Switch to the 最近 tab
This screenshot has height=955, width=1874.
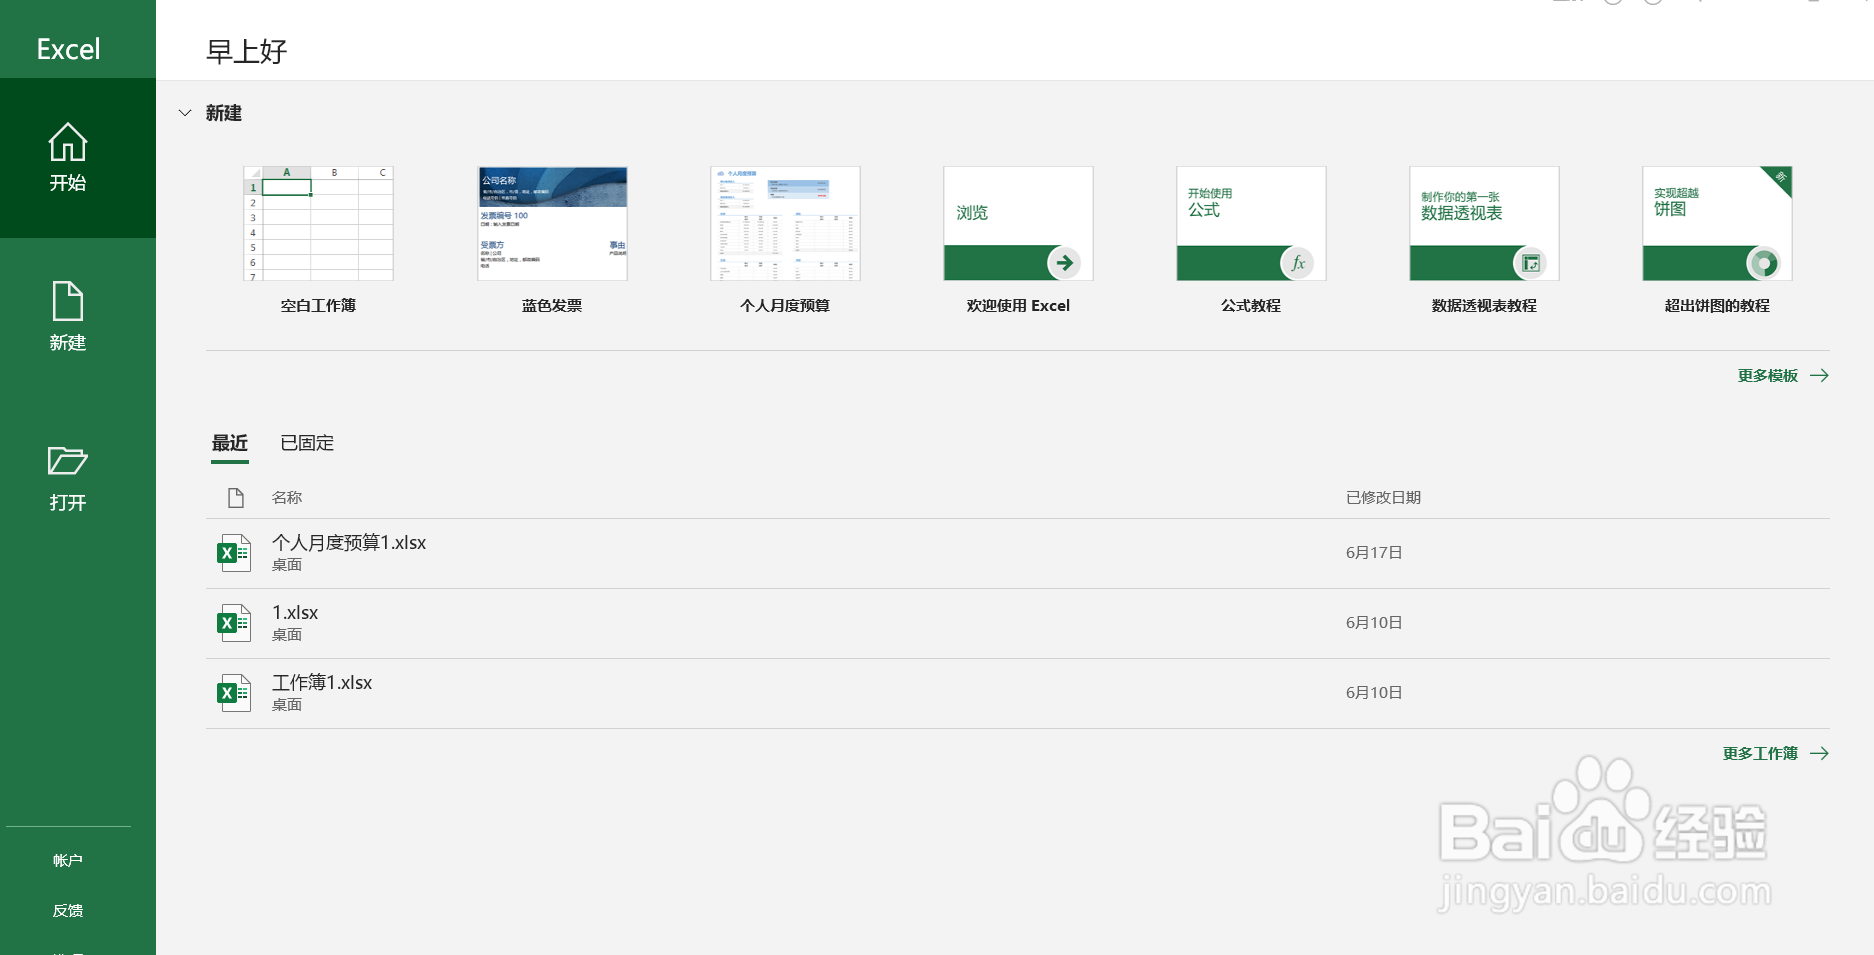click(x=230, y=443)
